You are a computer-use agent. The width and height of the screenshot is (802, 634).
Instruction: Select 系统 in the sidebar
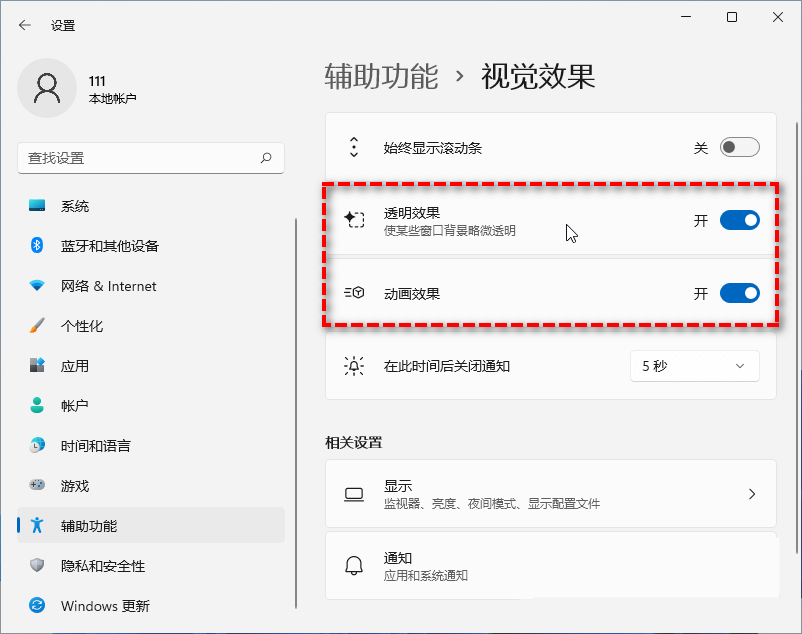75,206
